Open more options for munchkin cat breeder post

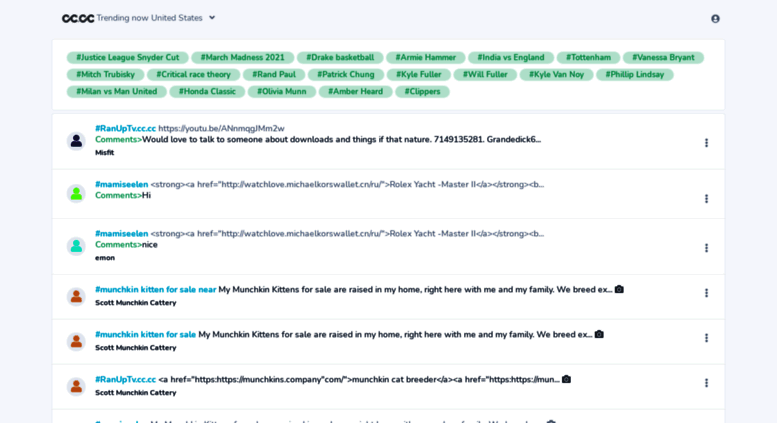coord(706,383)
